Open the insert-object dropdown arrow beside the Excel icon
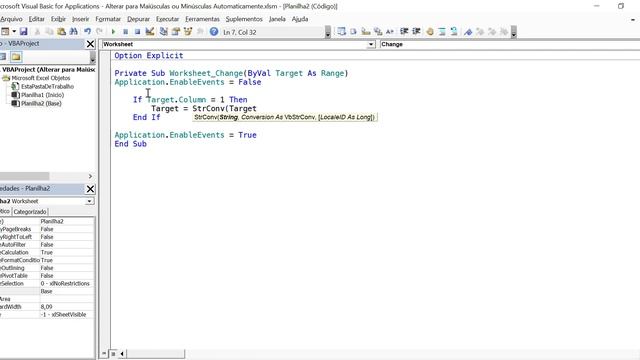The width and height of the screenshot is (640, 360). pyautogui.click(x=14, y=31)
